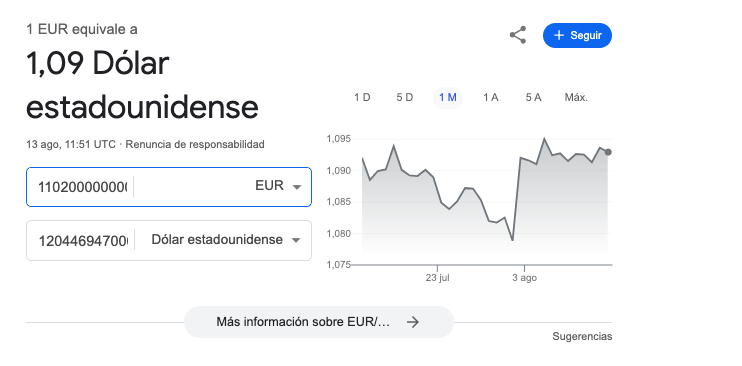Image resolution: width=742 pixels, height=366 pixels.
Task: Follow this currency pair with Seguir
Action: pyautogui.click(x=577, y=36)
